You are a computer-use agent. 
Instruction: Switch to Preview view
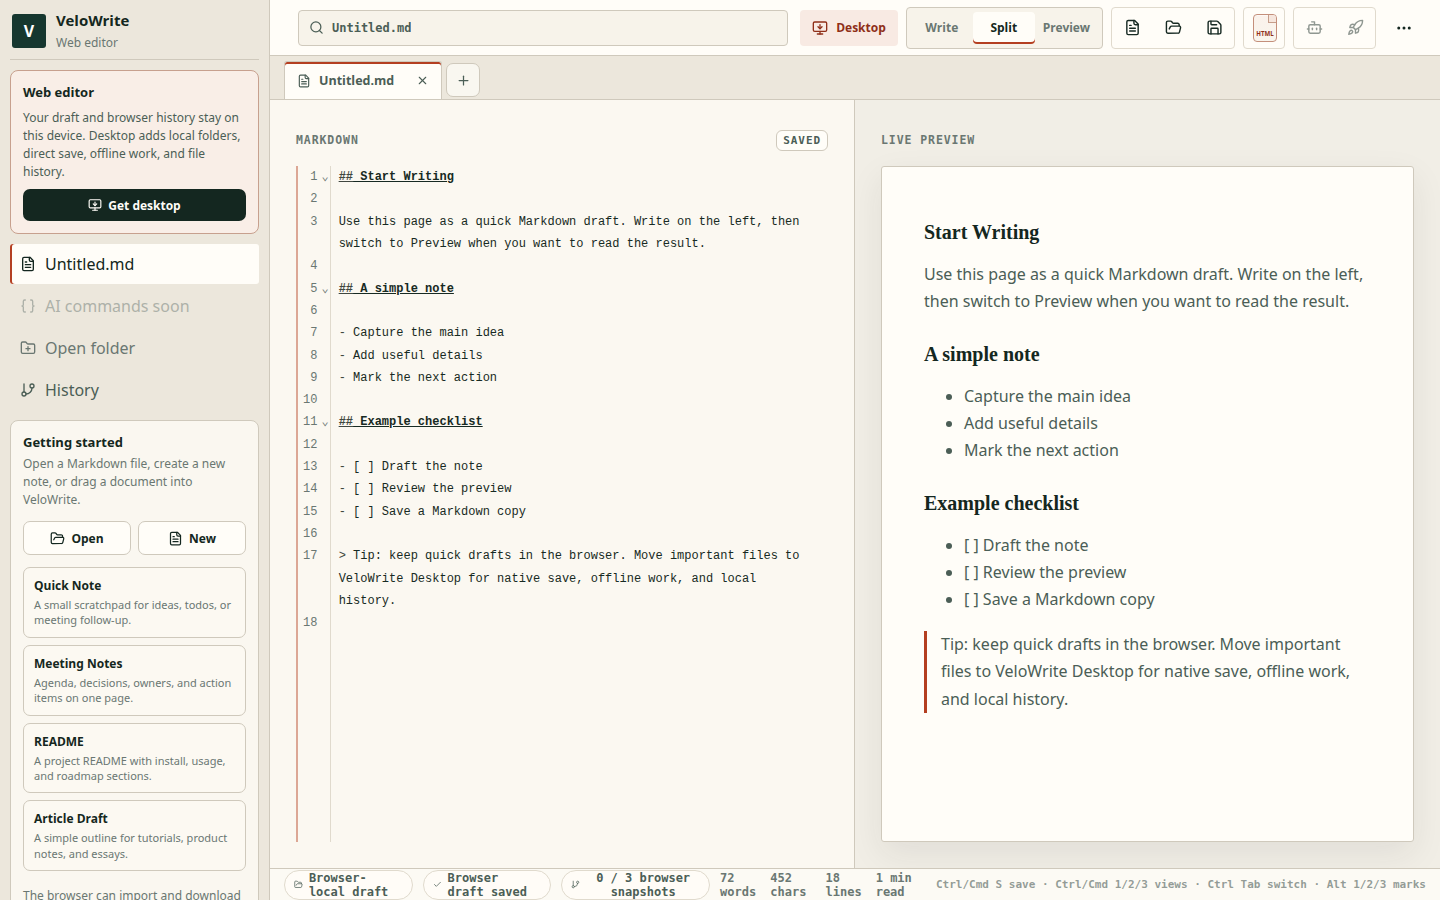click(1066, 28)
